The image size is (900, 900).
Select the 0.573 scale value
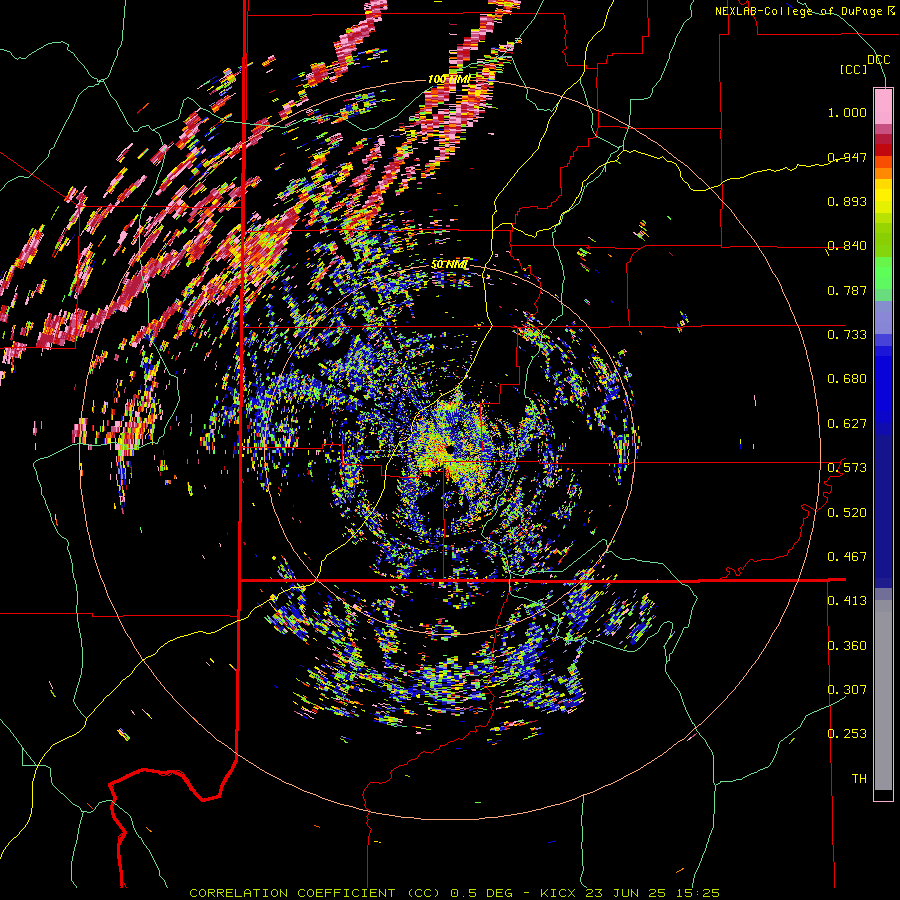[847, 468]
